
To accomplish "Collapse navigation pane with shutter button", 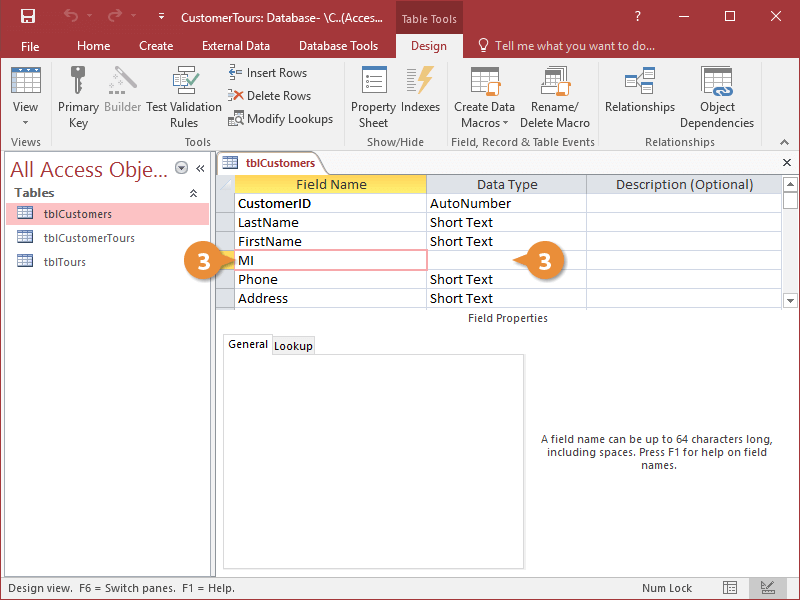I will [201, 168].
